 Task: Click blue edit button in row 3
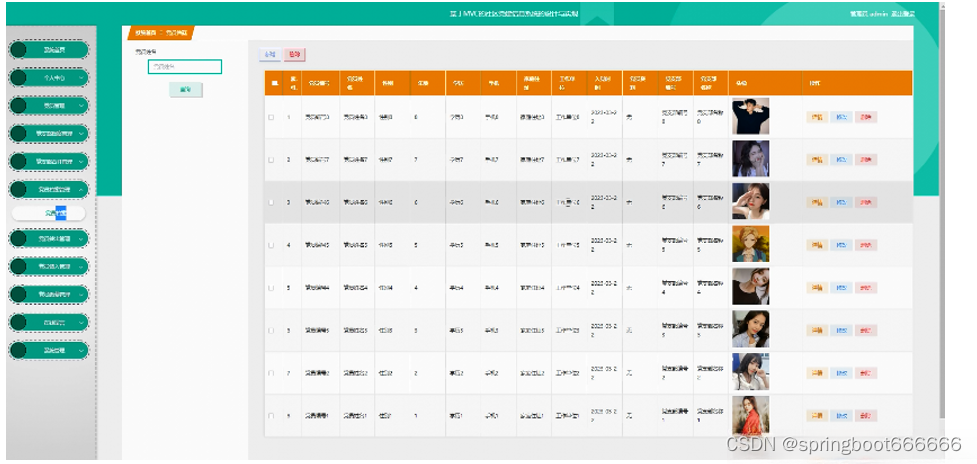tap(841, 202)
